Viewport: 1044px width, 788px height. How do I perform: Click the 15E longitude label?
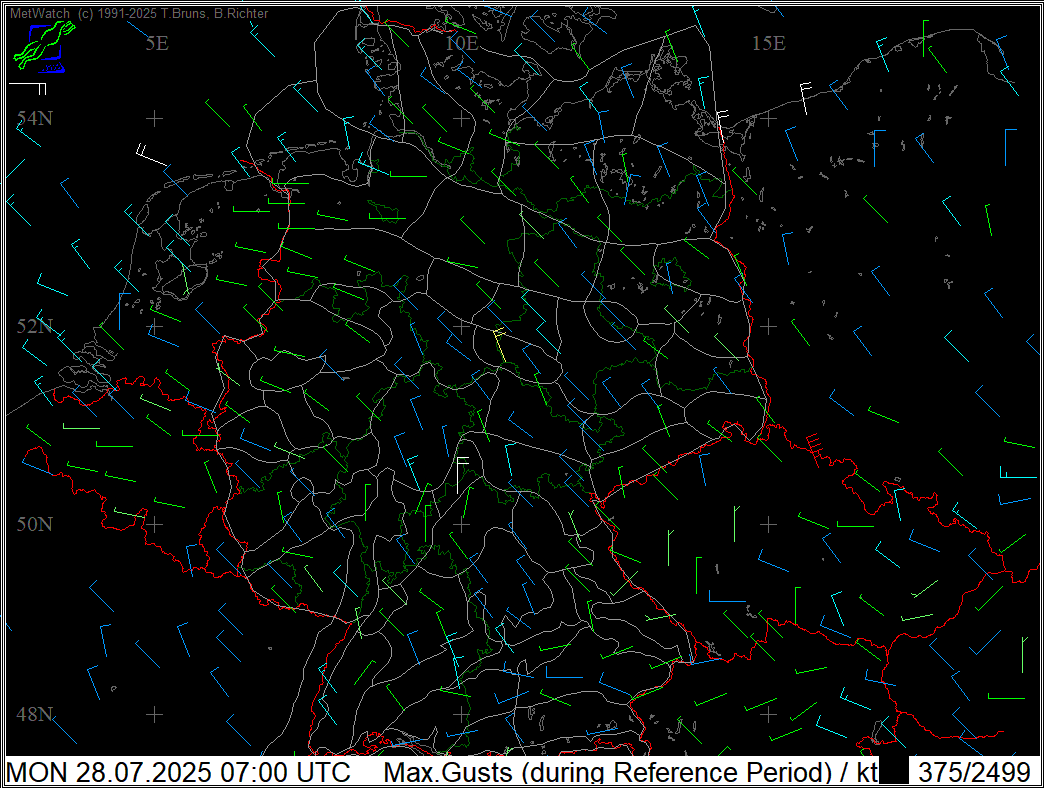(x=769, y=43)
